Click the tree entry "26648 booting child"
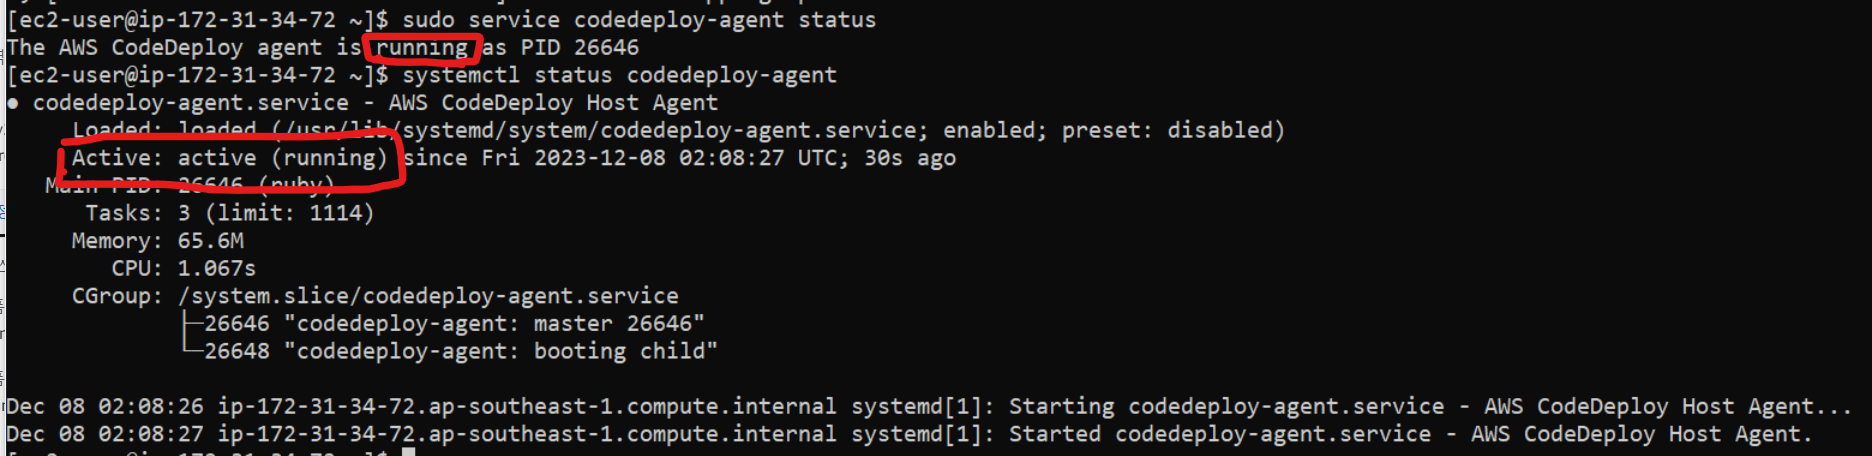This screenshot has height=456, width=1872. (x=450, y=352)
